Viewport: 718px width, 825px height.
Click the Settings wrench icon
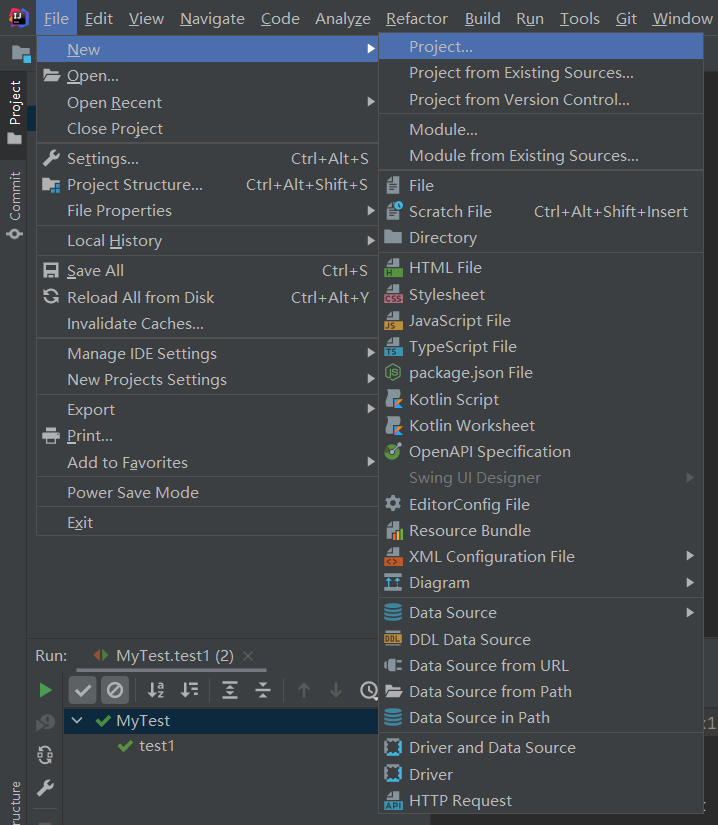pyautogui.click(x=51, y=158)
